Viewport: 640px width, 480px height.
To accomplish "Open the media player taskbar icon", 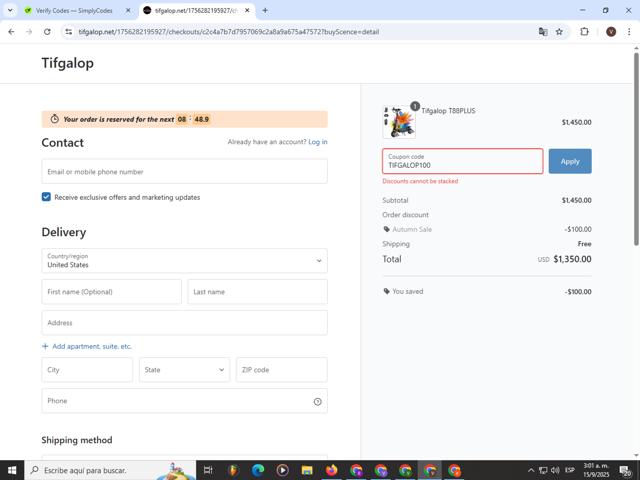I will click(x=282, y=470).
